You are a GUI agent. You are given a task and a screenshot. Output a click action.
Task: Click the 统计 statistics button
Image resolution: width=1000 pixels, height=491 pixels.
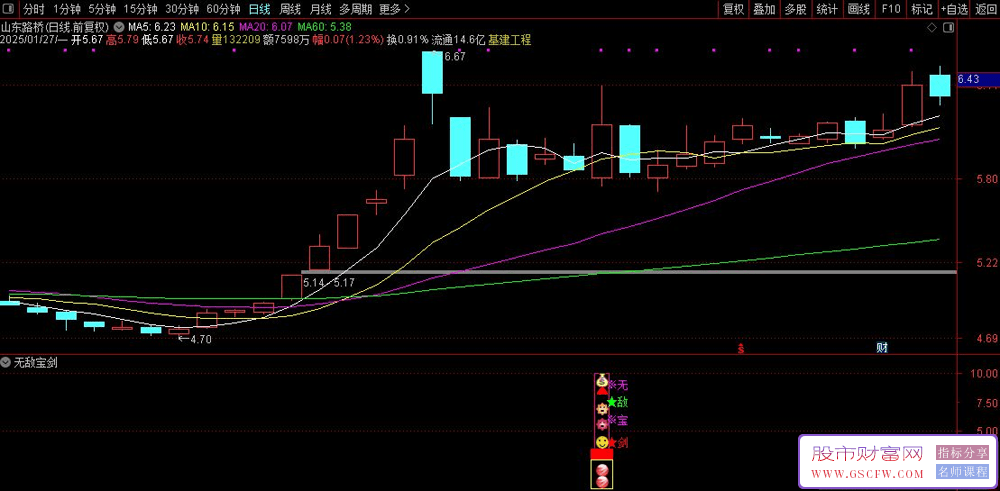point(827,9)
